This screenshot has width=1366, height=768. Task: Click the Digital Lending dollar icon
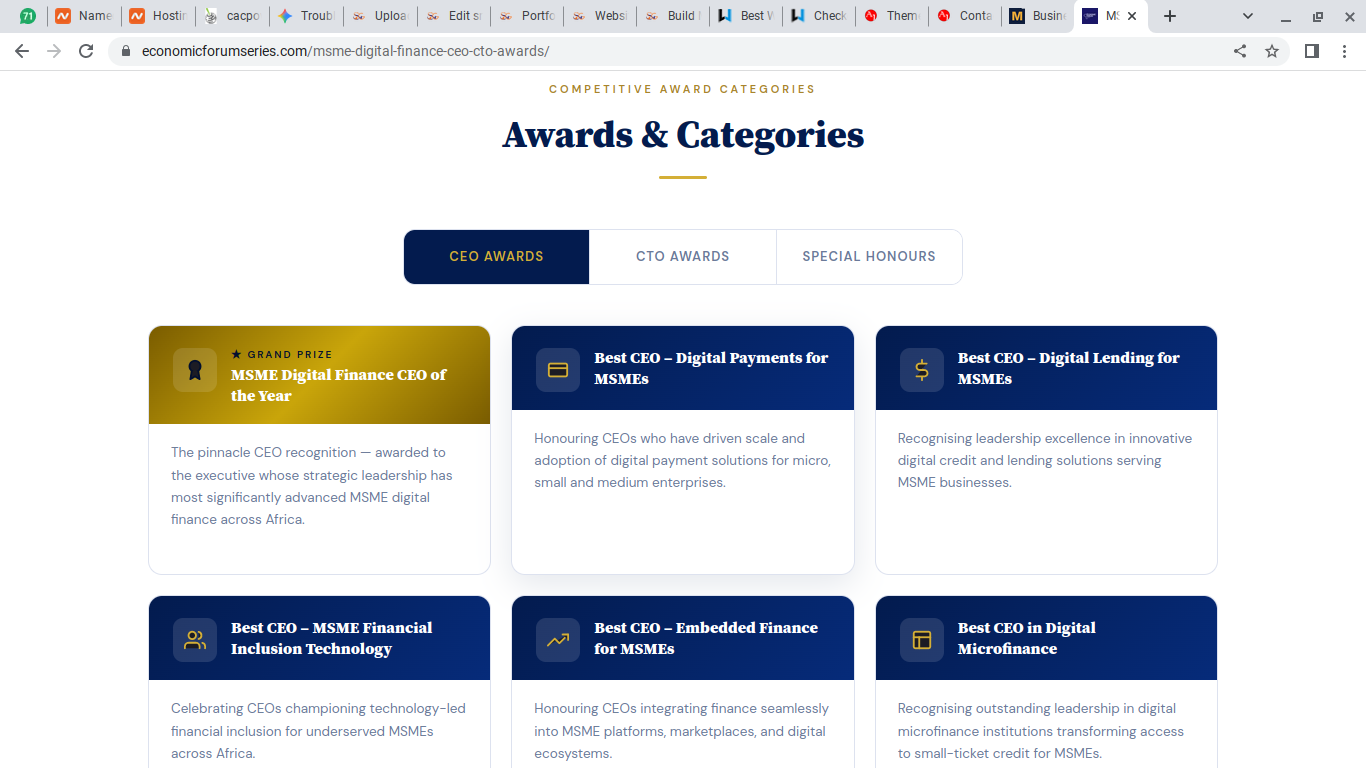[x=922, y=370]
